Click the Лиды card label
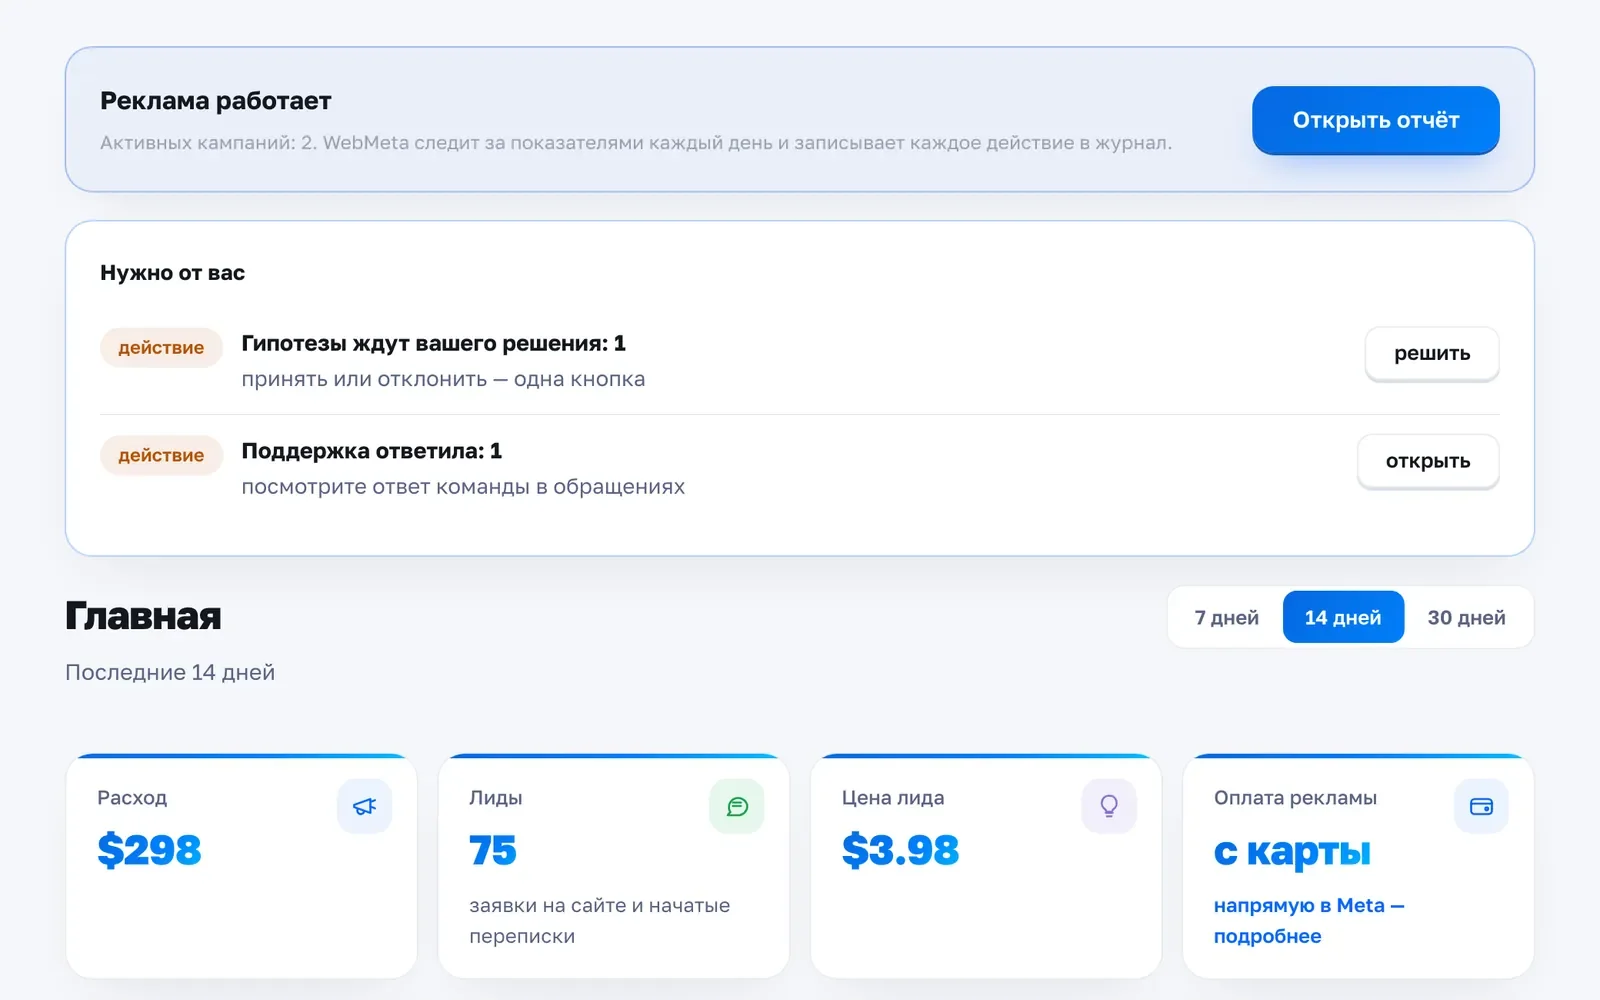This screenshot has width=1600, height=1000. [x=496, y=798]
